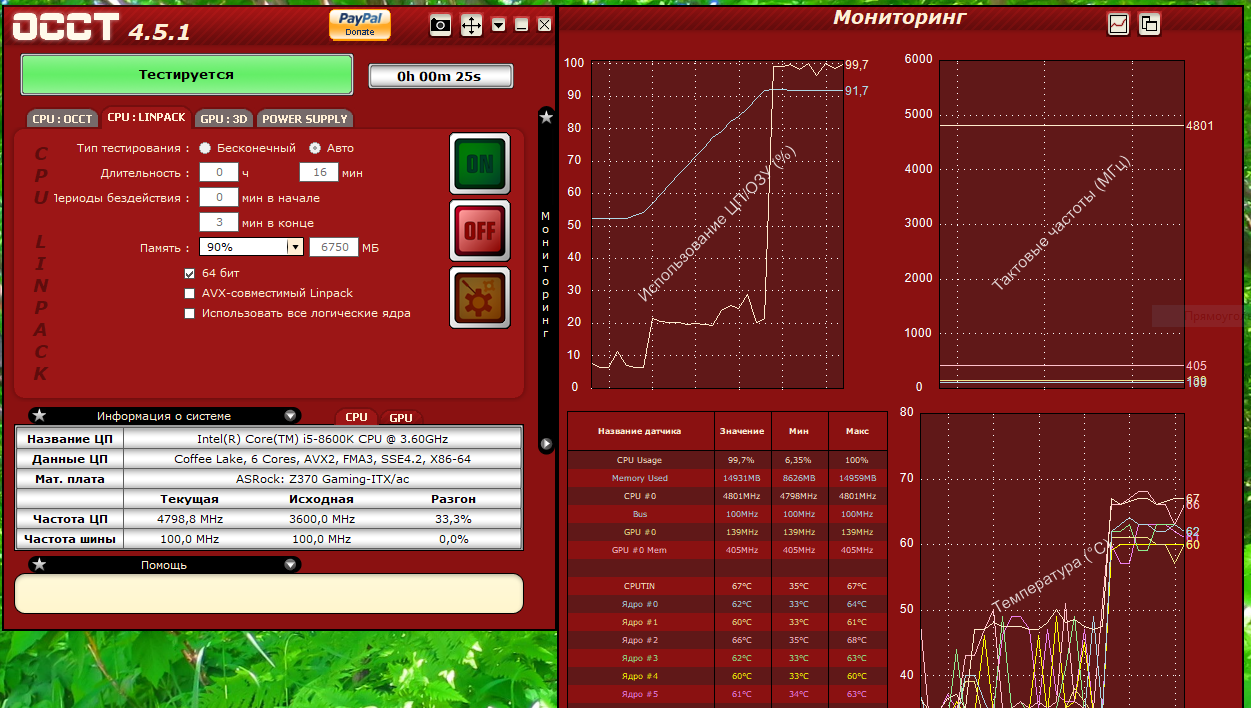Enable AVX-совместимый Linpack checkbox
The image size is (1251, 708).
coord(190,293)
